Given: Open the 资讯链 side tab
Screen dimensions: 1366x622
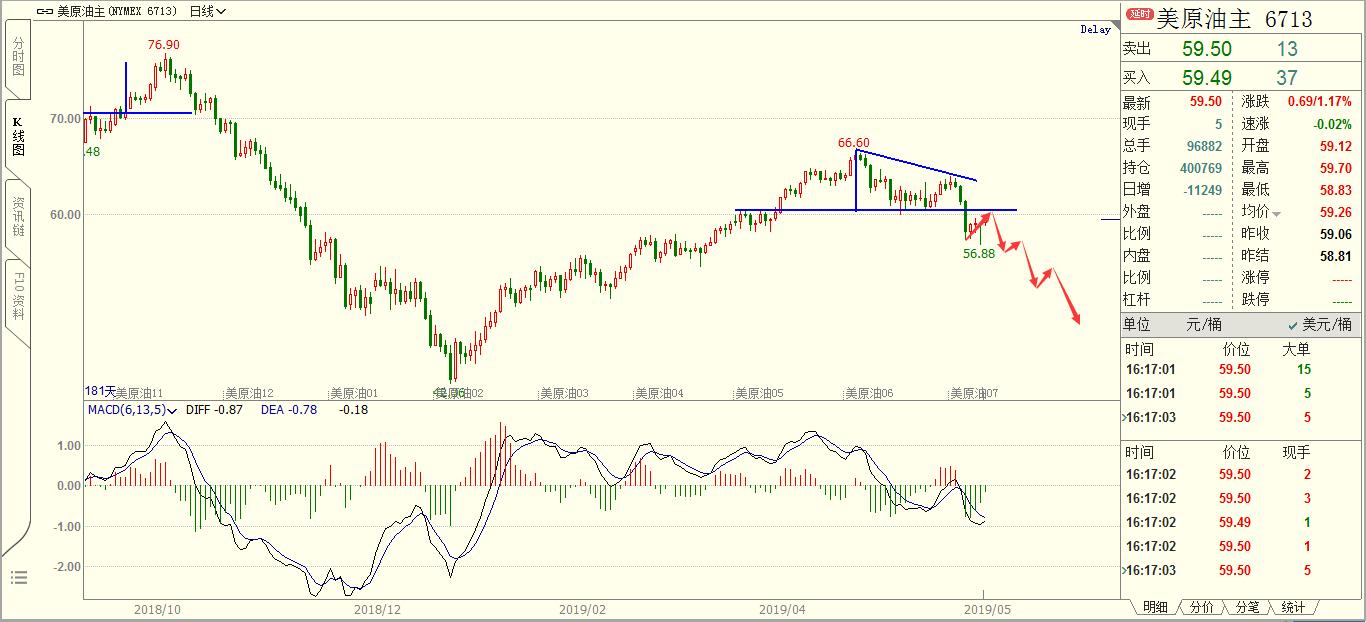Looking at the screenshot, I should coord(18,216).
